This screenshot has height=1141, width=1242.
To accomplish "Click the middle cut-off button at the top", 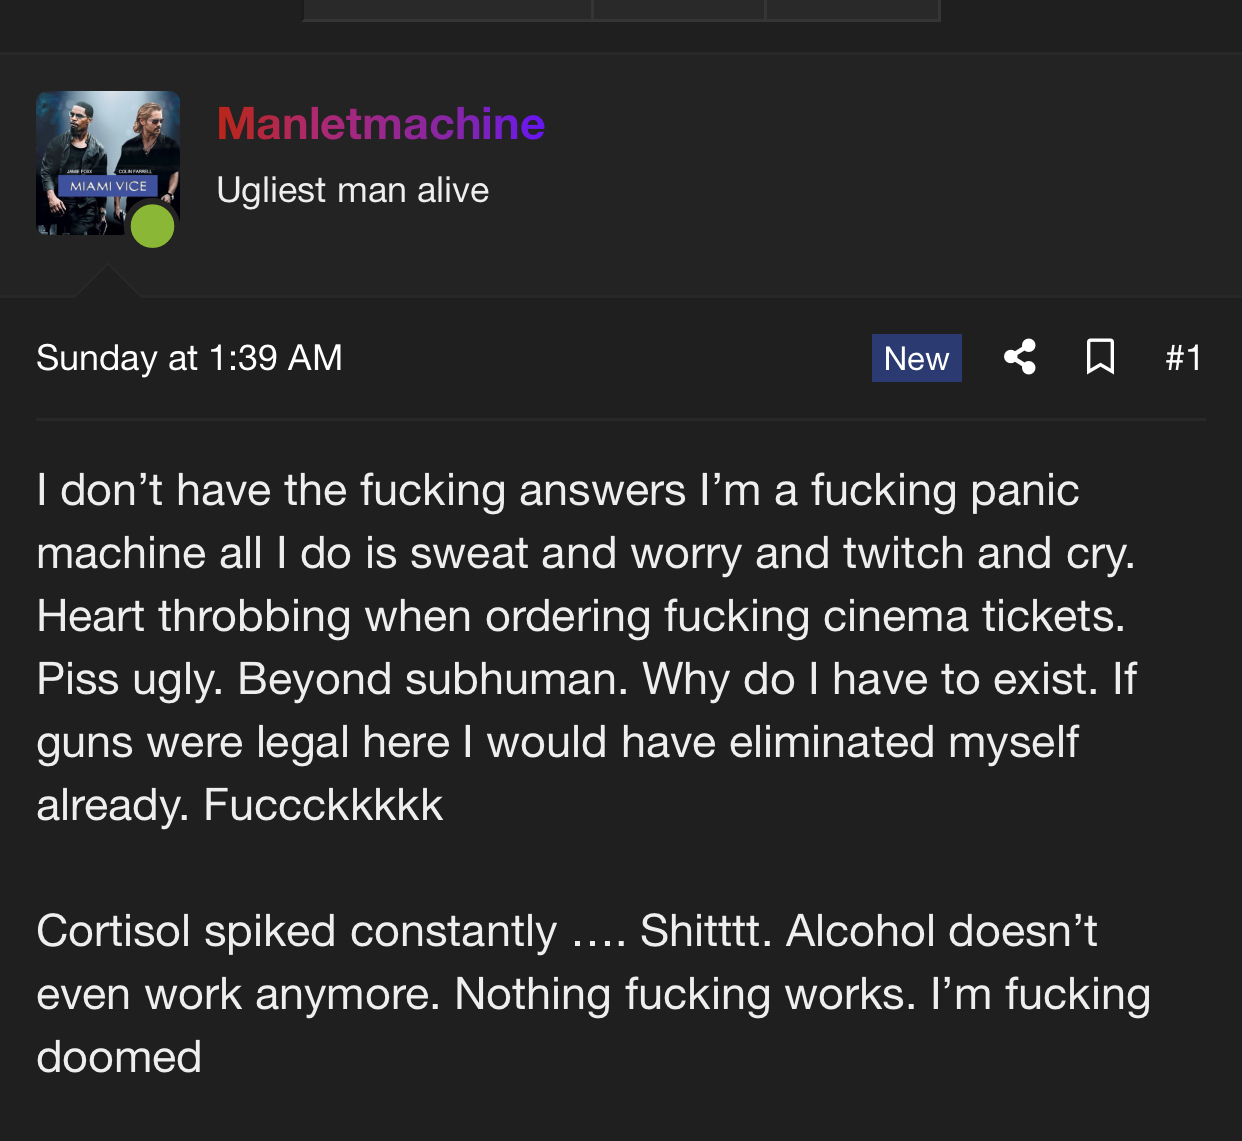I will coord(679,9).
